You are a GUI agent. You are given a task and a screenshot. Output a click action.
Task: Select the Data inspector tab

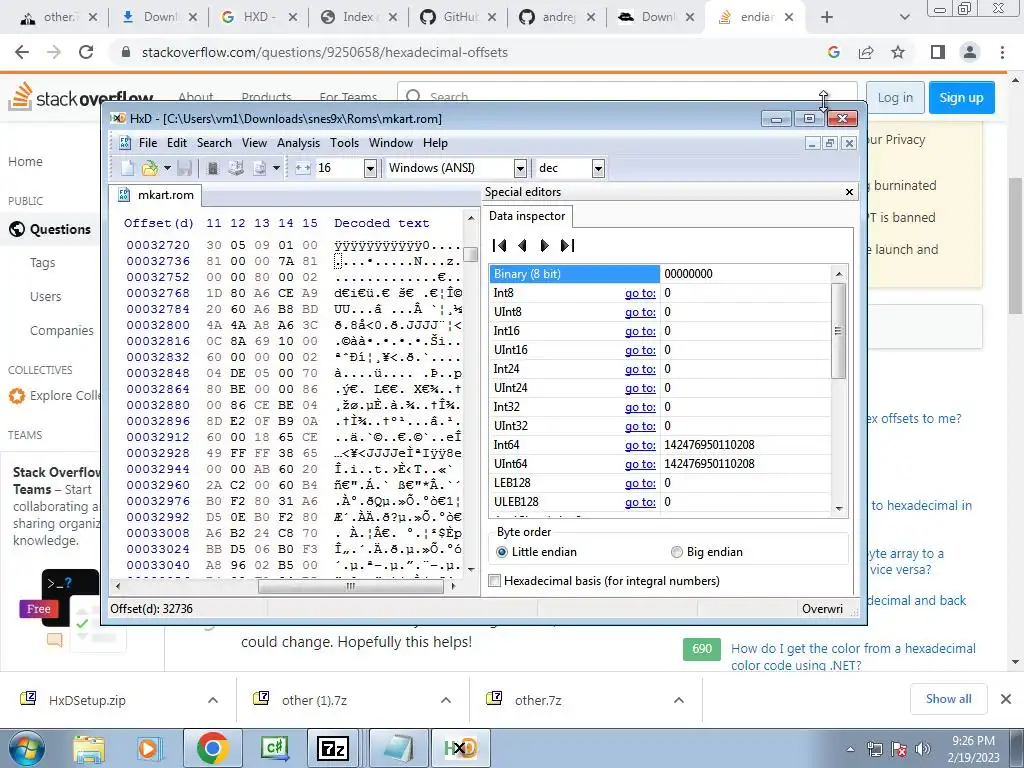click(527, 216)
